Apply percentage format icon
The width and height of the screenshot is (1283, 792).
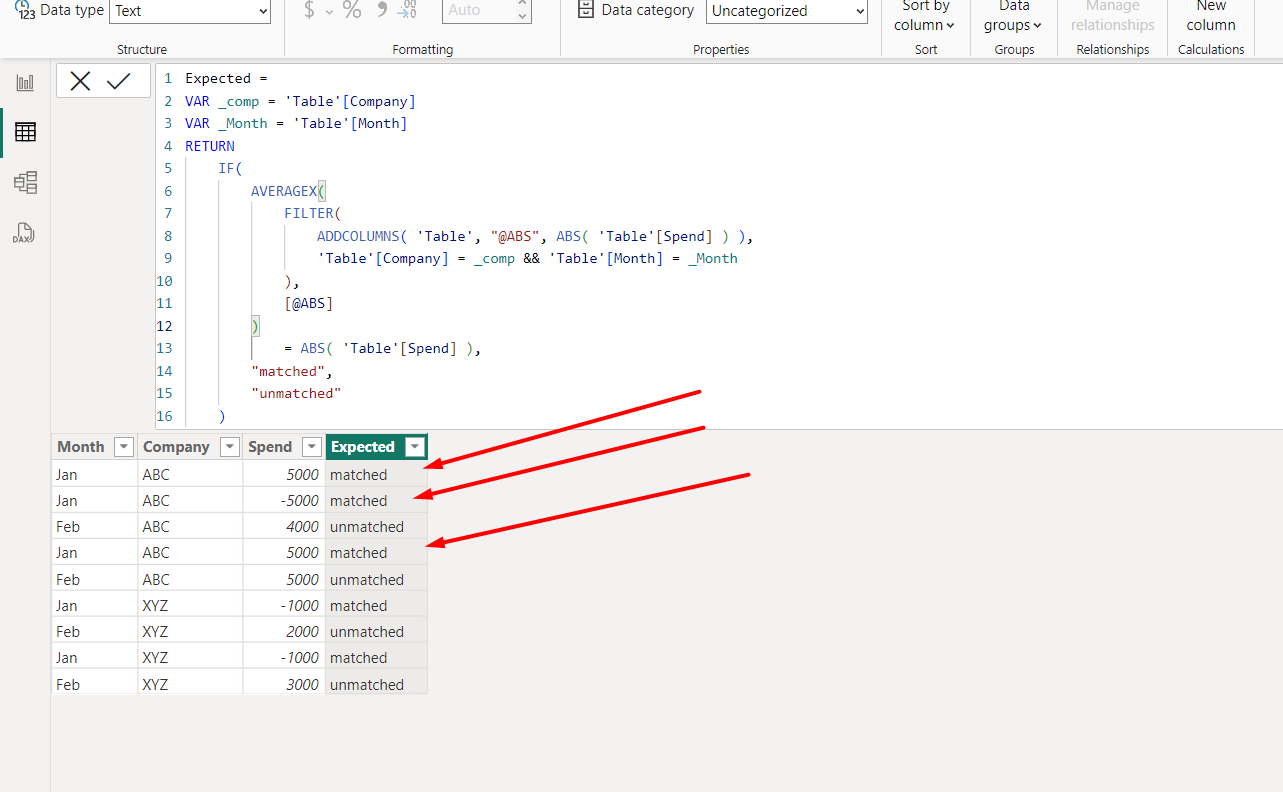[352, 10]
